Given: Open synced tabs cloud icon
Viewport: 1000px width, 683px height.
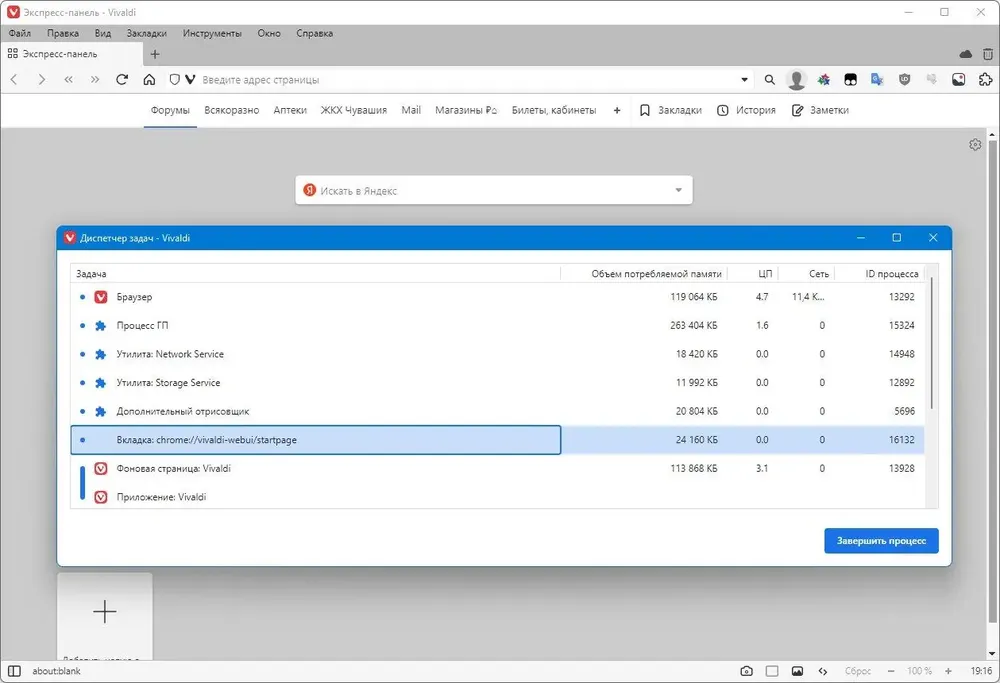Looking at the screenshot, I should [x=966, y=54].
